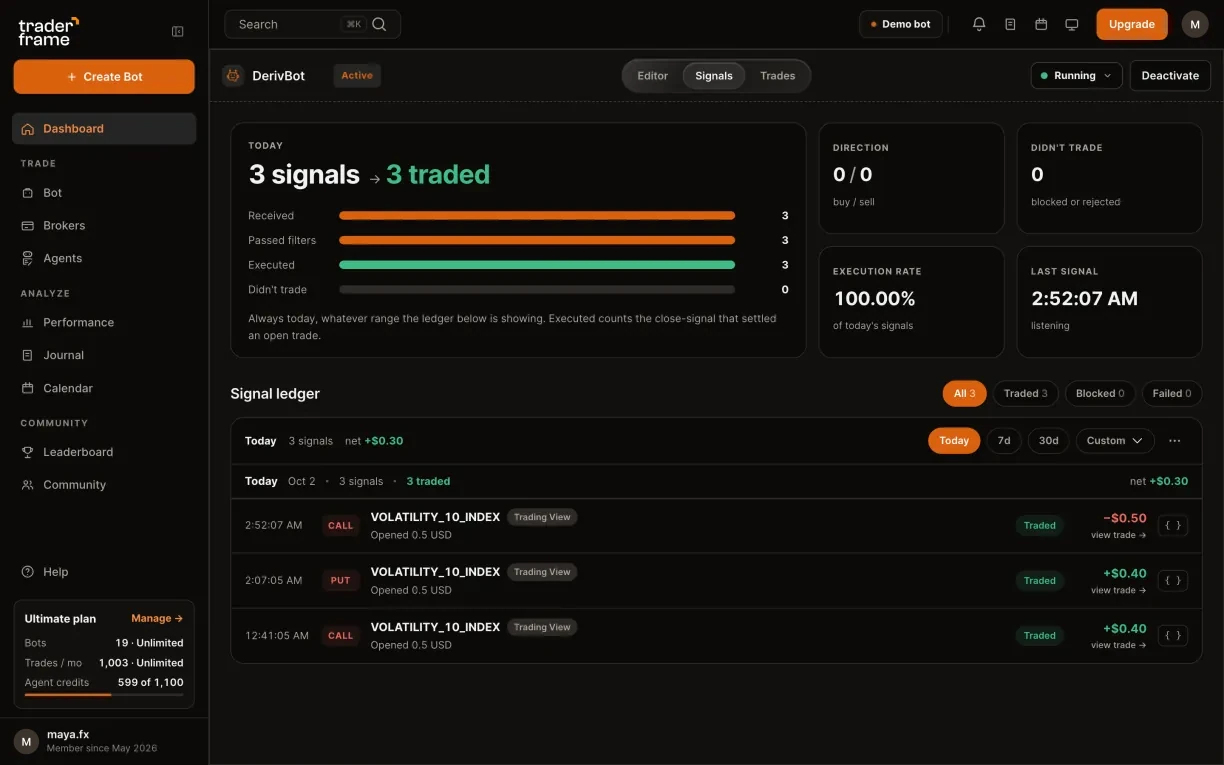
Task: Click the DerivBot robot avatar icon
Action: tap(233, 75)
